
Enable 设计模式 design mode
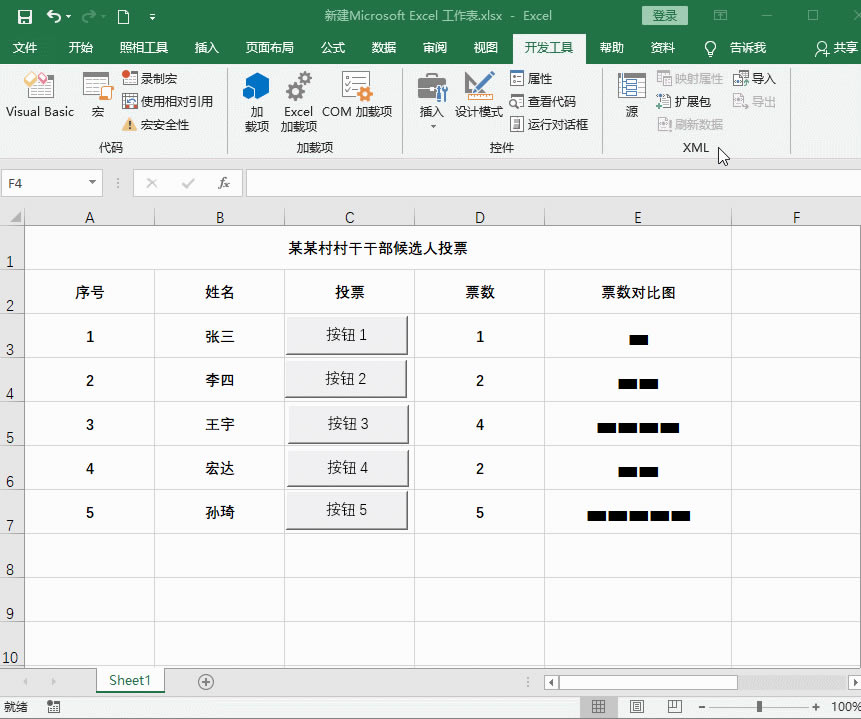(479, 100)
